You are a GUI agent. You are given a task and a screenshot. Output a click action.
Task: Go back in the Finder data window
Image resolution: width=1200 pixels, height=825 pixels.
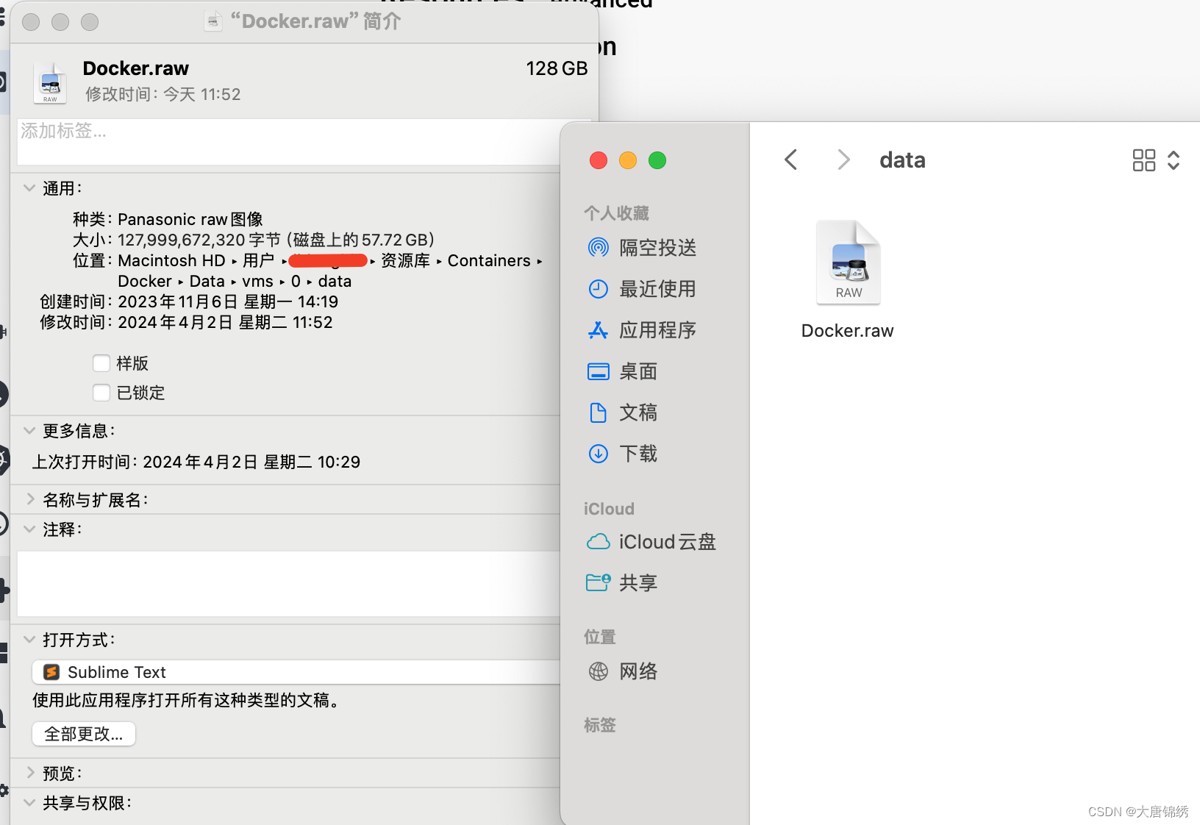point(791,160)
